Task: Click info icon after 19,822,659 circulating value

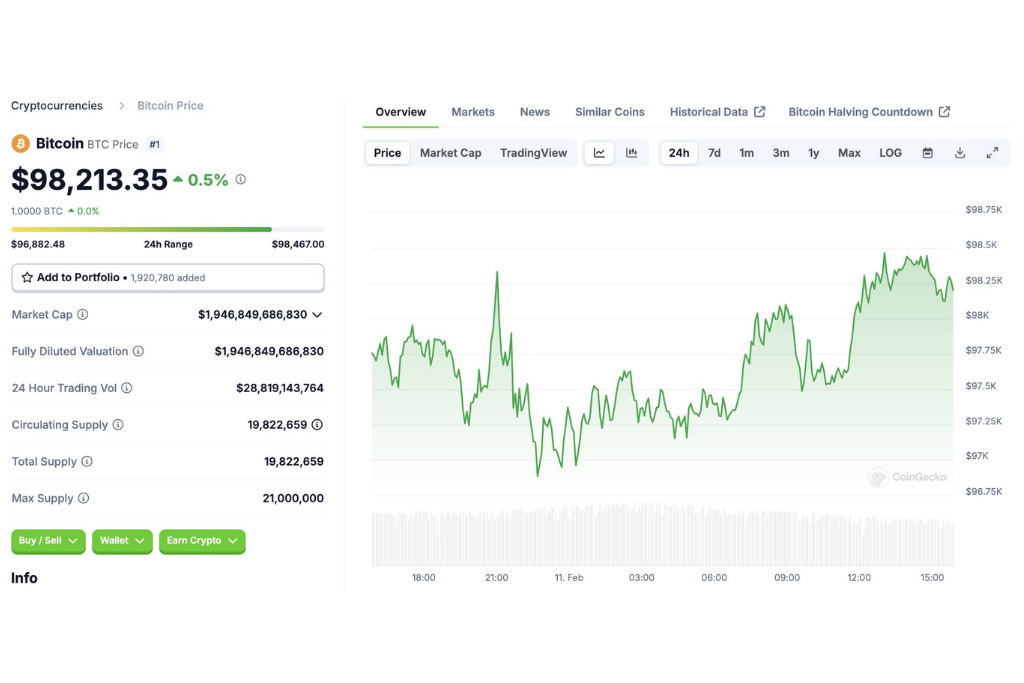Action: [317, 425]
